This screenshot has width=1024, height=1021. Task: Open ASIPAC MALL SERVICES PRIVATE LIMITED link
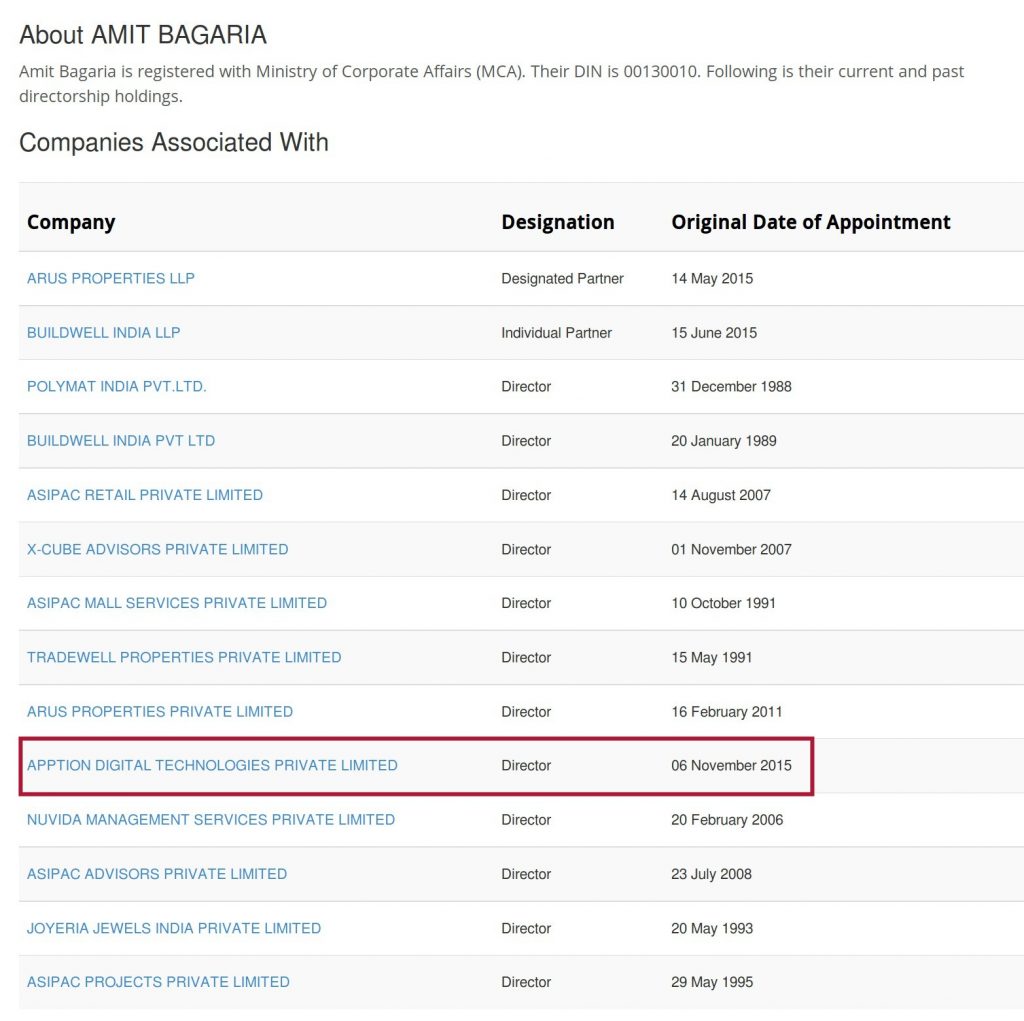click(x=176, y=603)
